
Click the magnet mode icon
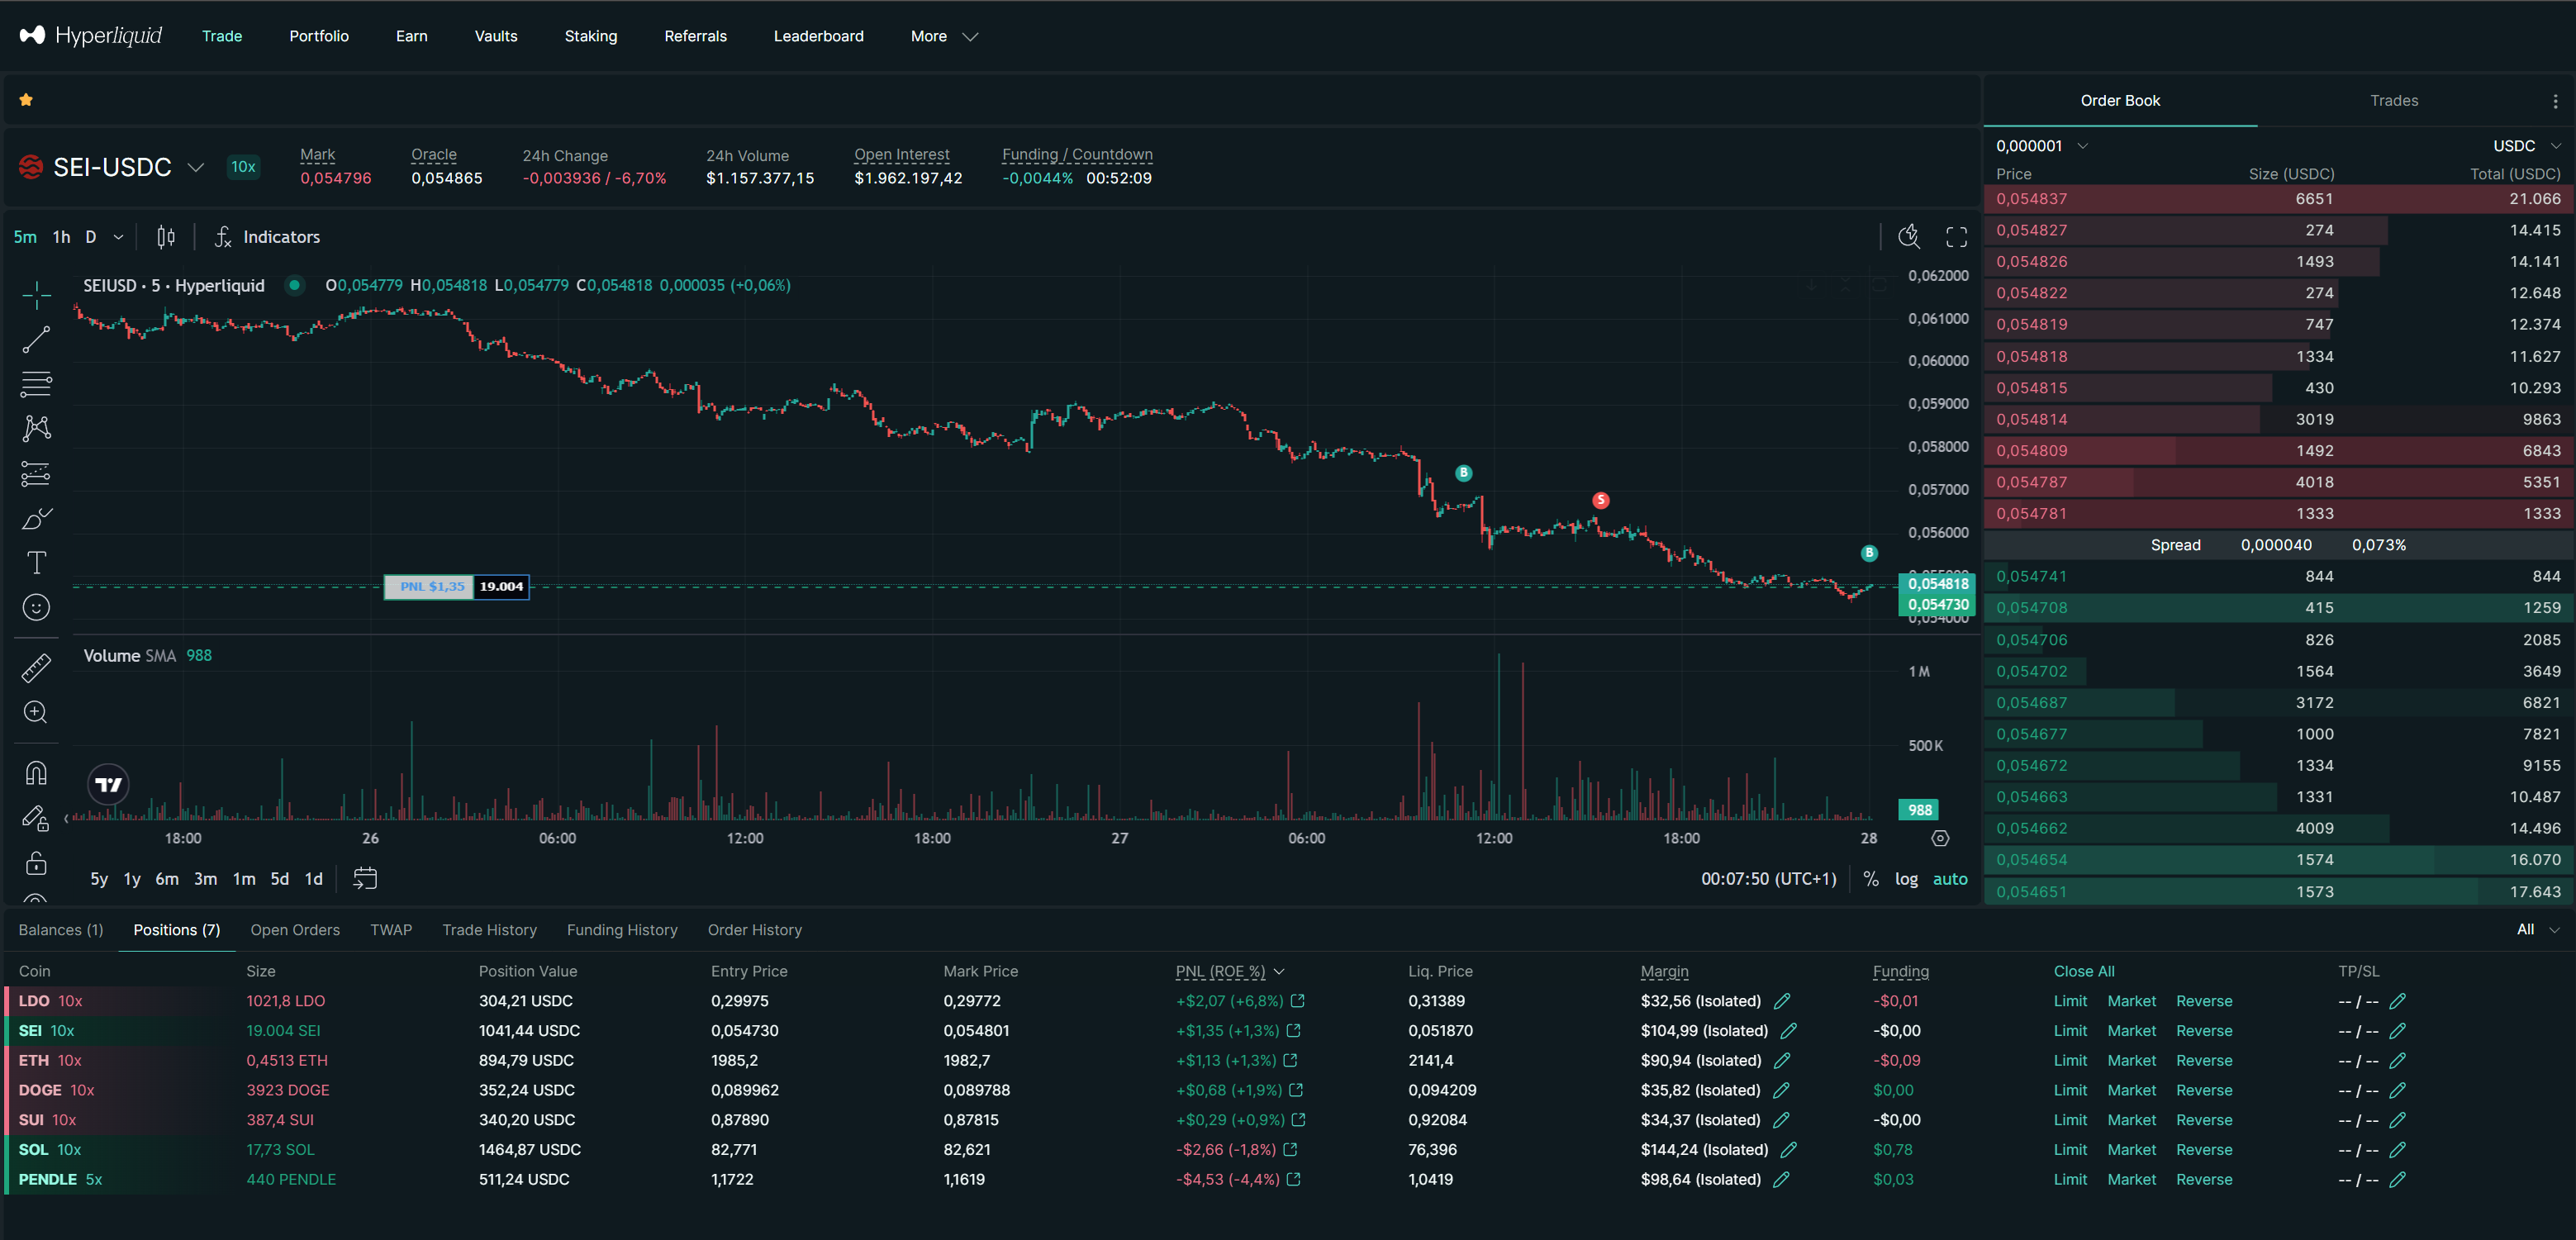36,773
